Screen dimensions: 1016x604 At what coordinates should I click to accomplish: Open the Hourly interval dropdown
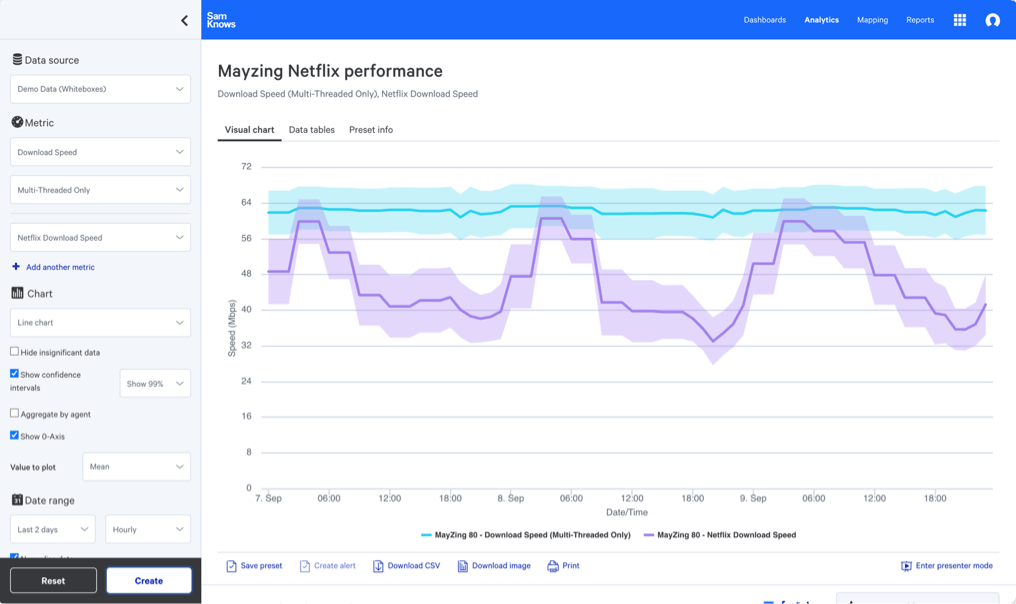pyautogui.click(x=148, y=529)
